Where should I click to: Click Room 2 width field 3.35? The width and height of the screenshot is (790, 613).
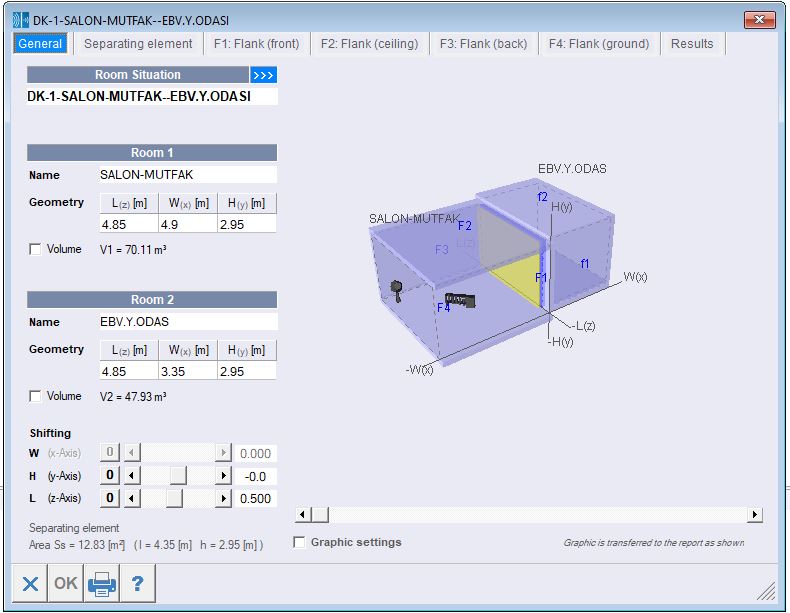click(188, 371)
